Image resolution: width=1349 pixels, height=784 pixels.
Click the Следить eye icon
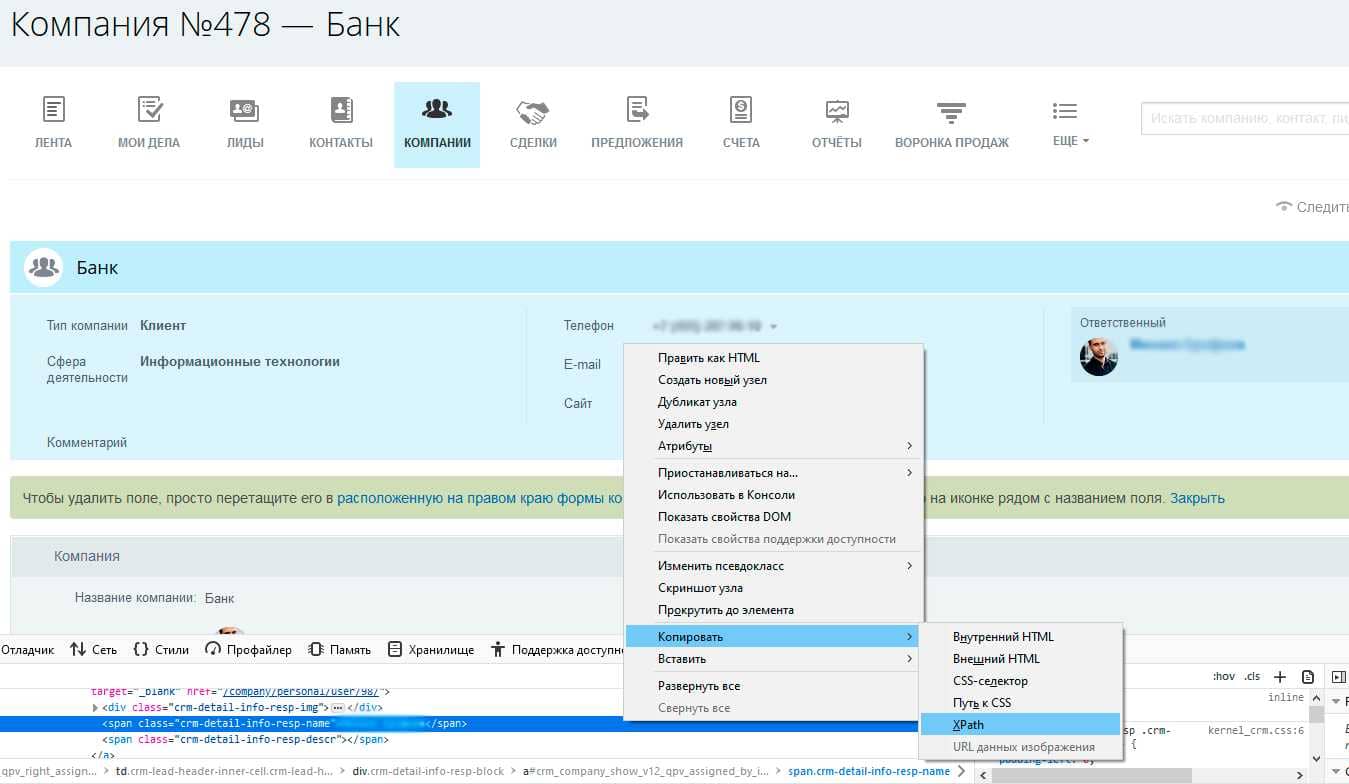coord(1284,207)
